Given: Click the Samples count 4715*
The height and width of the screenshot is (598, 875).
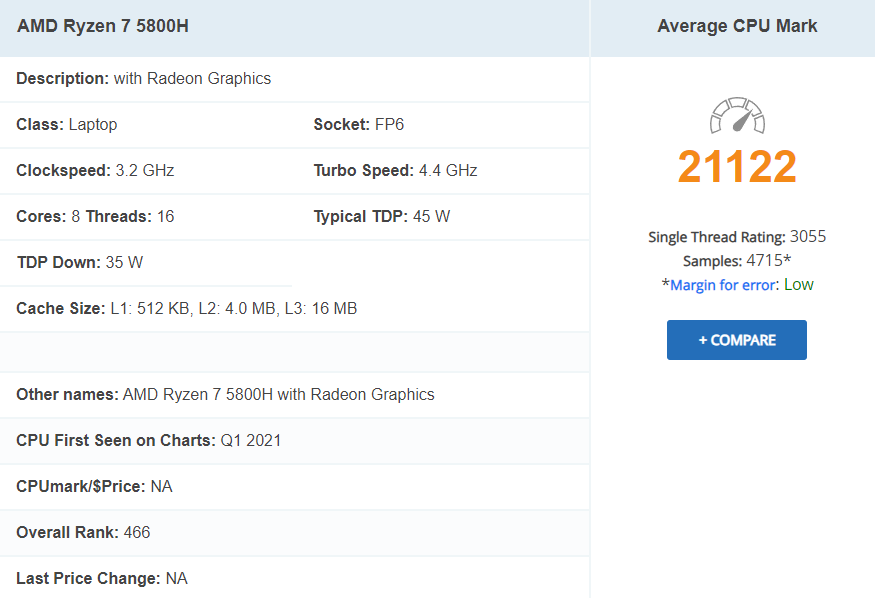Looking at the screenshot, I should tap(768, 261).
